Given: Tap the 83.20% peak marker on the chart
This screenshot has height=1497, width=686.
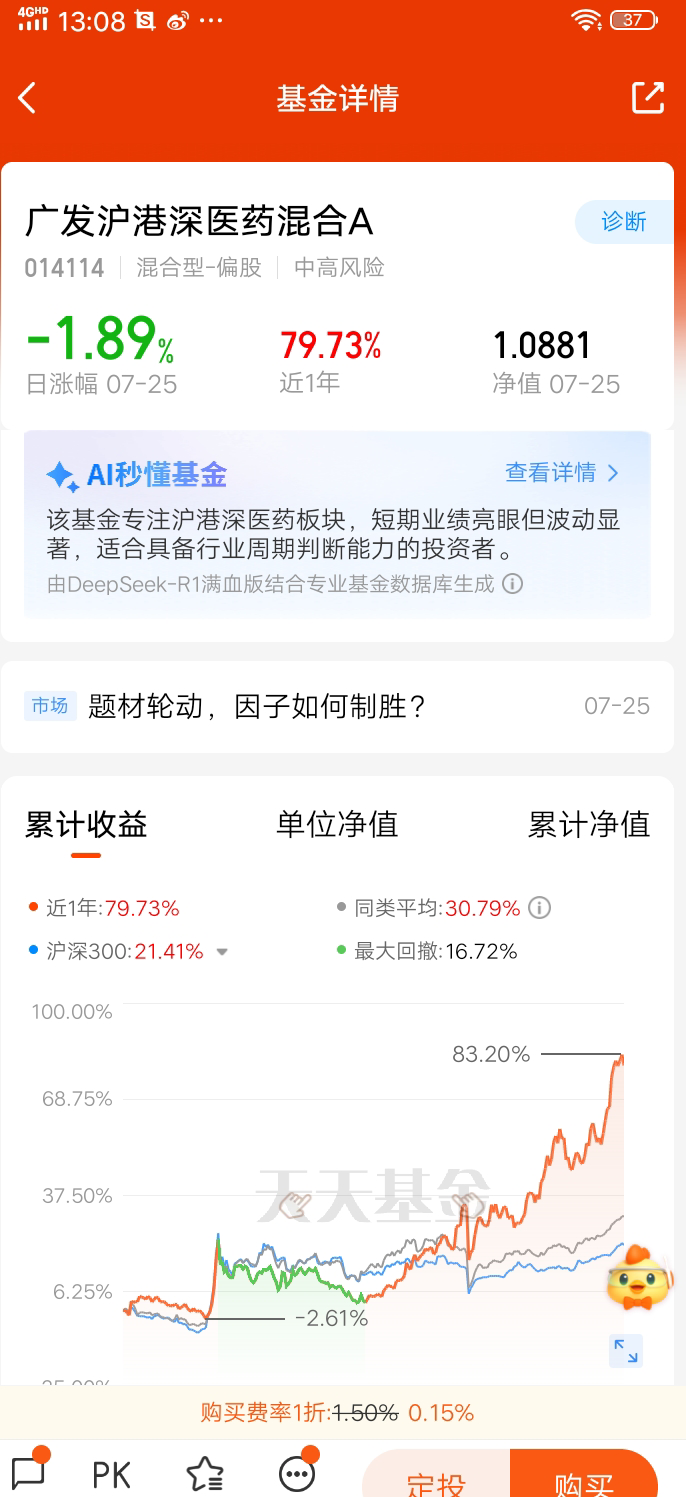Looking at the screenshot, I should [491, 1054].
